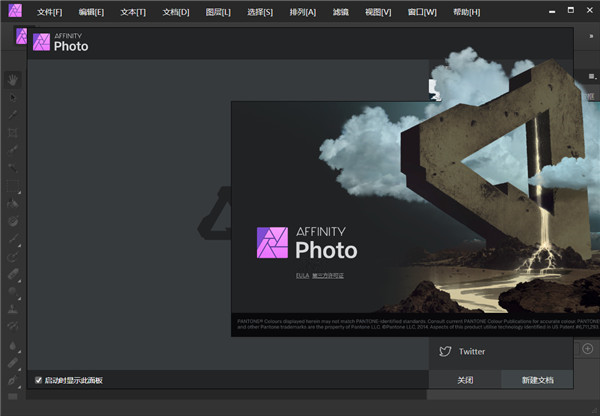The height and width of the screenshot is (416, 600).
Task: Click the Twitter bird icon
Action: tap(445, 351)
